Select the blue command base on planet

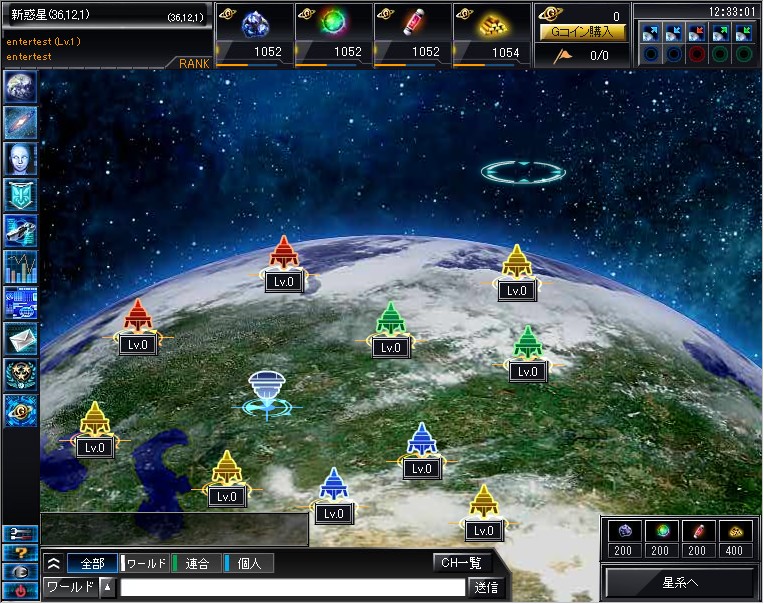267,395
